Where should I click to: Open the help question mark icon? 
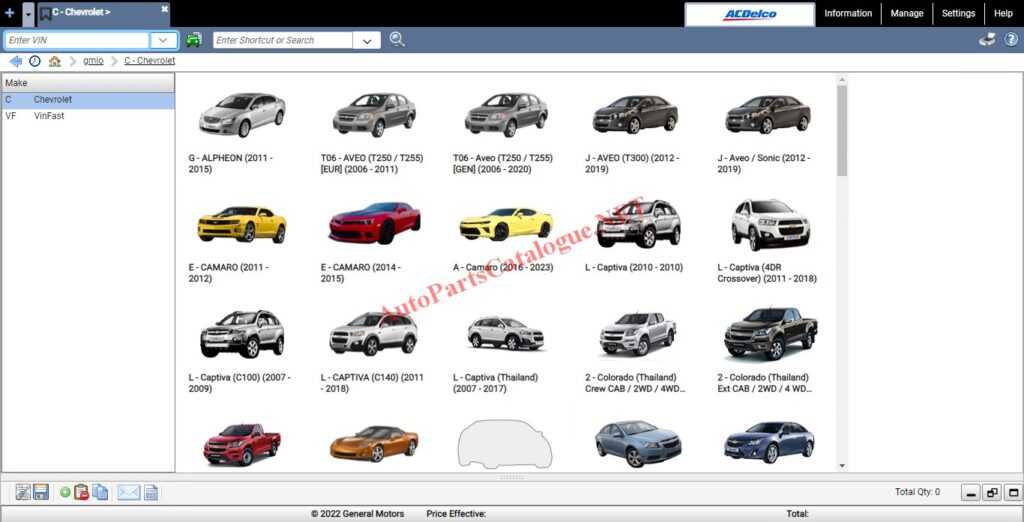pos(1010,39)
